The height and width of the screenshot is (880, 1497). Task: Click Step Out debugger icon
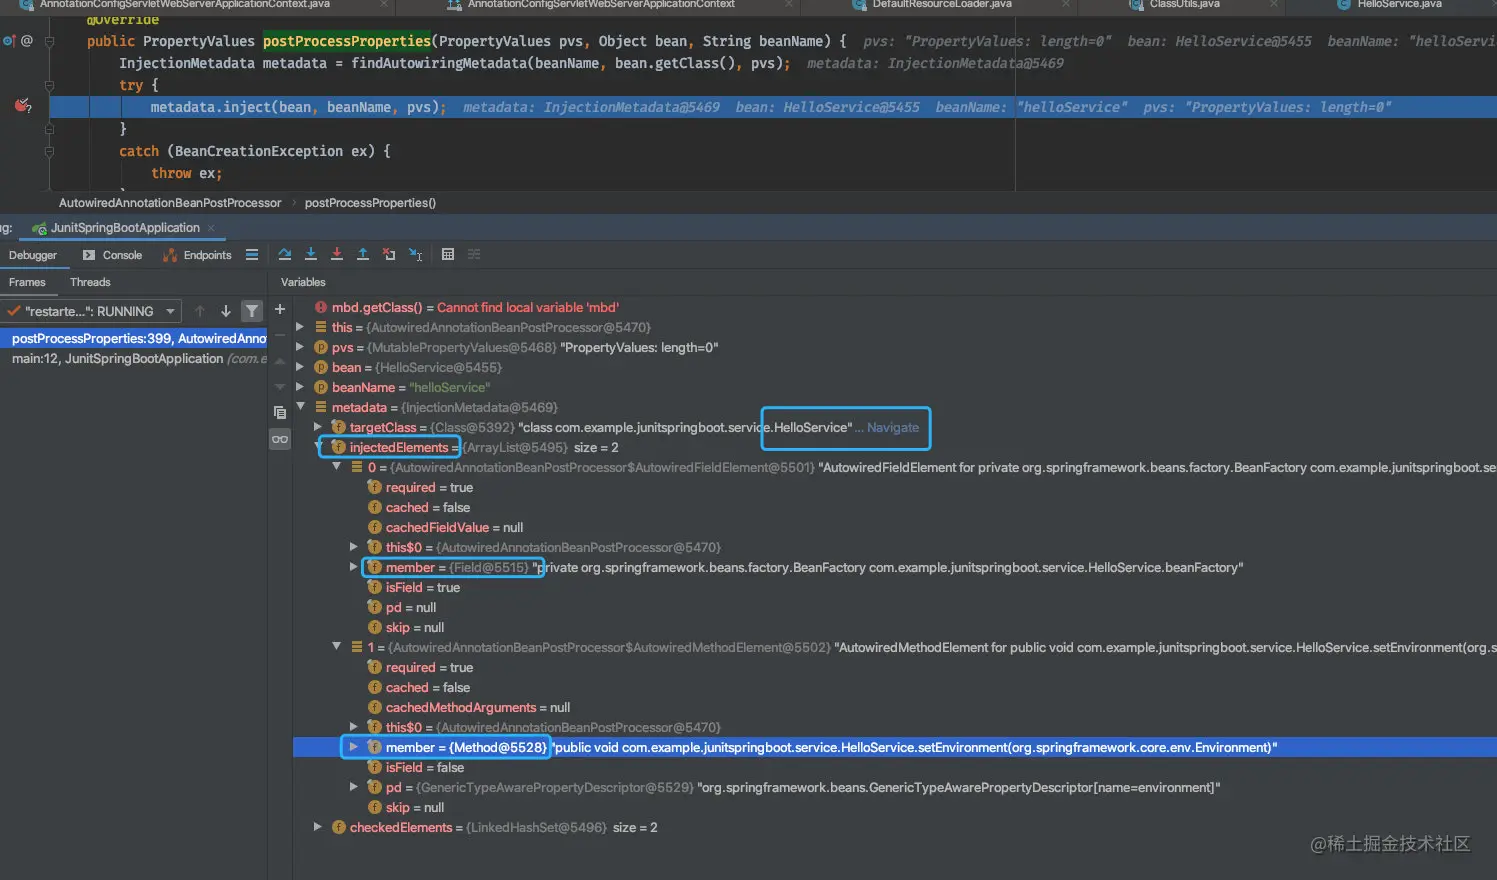[363, 254]
